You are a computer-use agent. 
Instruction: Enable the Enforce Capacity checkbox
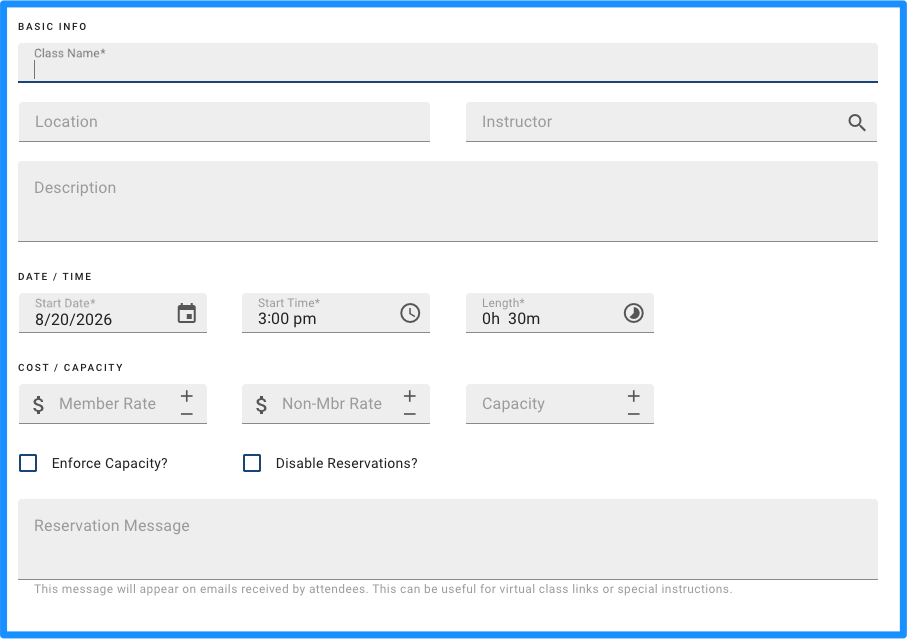coord(28,463)
